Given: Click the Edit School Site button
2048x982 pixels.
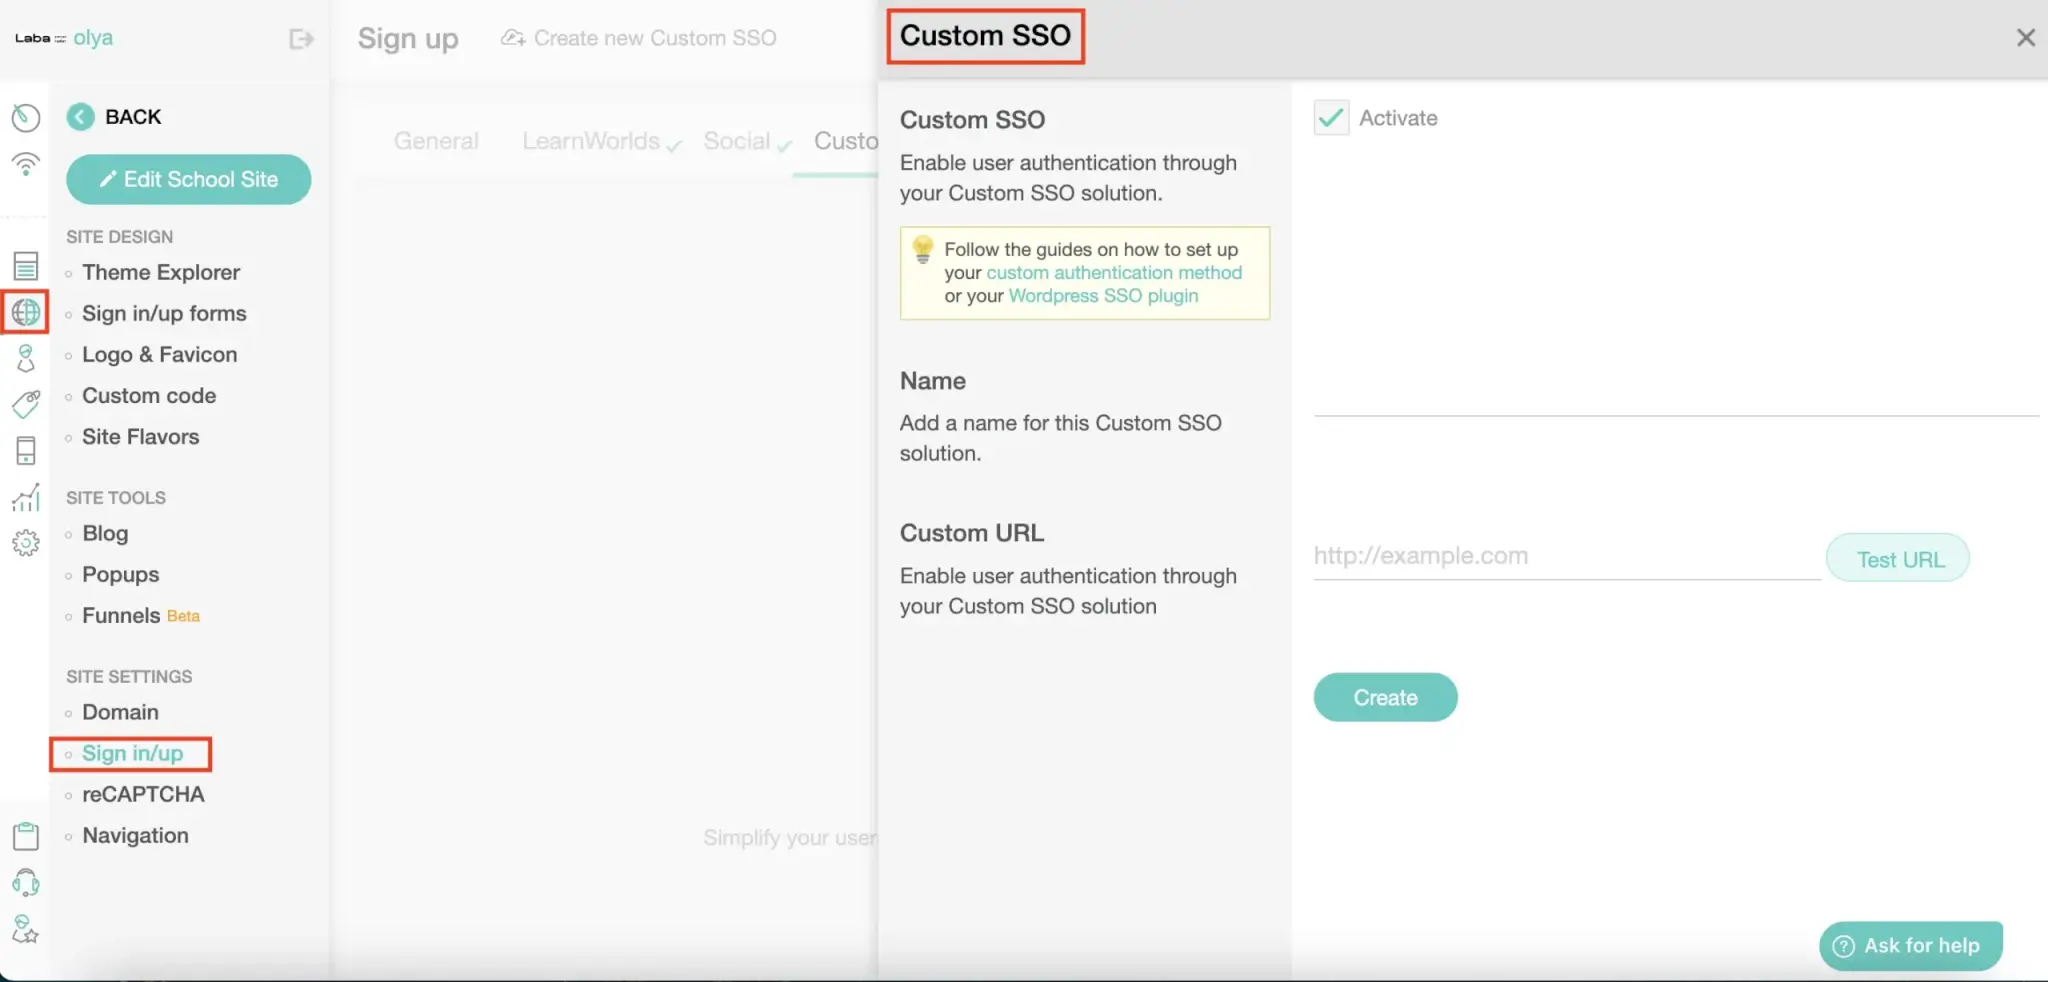Looking at the screenshot, I should click(188, 179).
